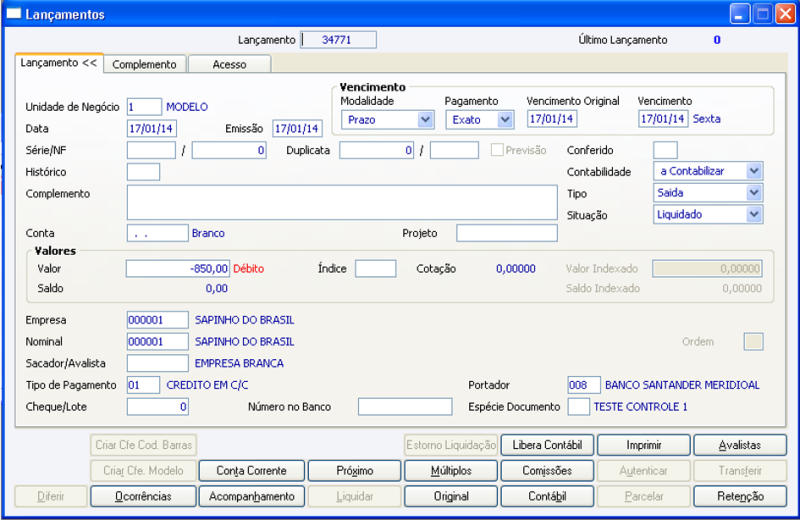Click the Lançamentos window title icon
Viewport: 800px width, 520px height.
(x=14, y=14)
